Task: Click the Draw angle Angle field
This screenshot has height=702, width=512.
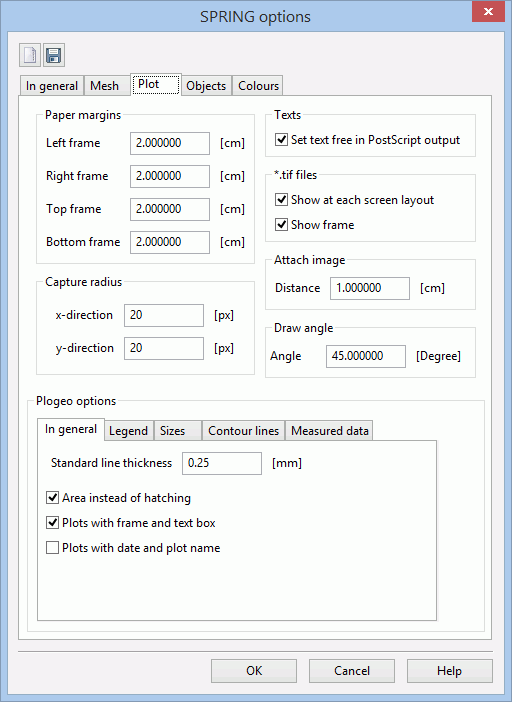Action: pos(366,356)
